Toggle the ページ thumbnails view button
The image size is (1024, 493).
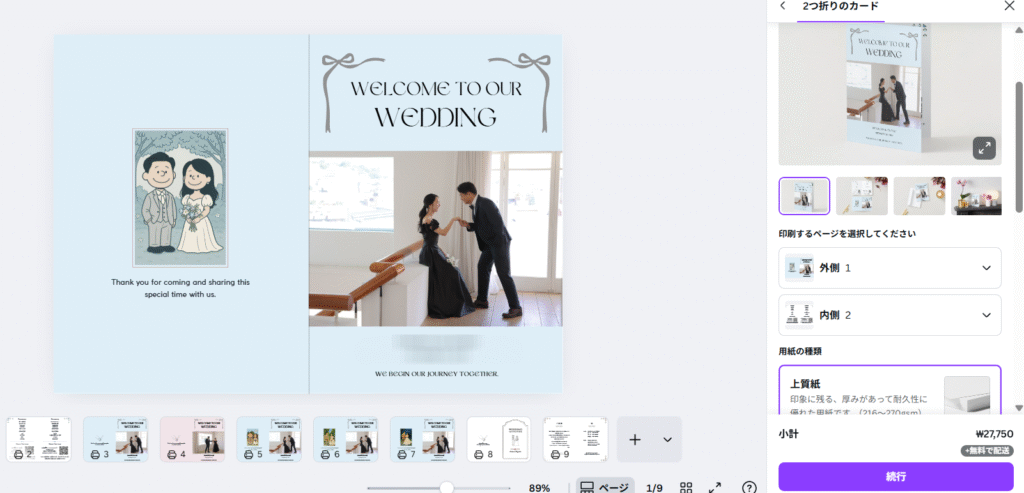coord(605,488)
